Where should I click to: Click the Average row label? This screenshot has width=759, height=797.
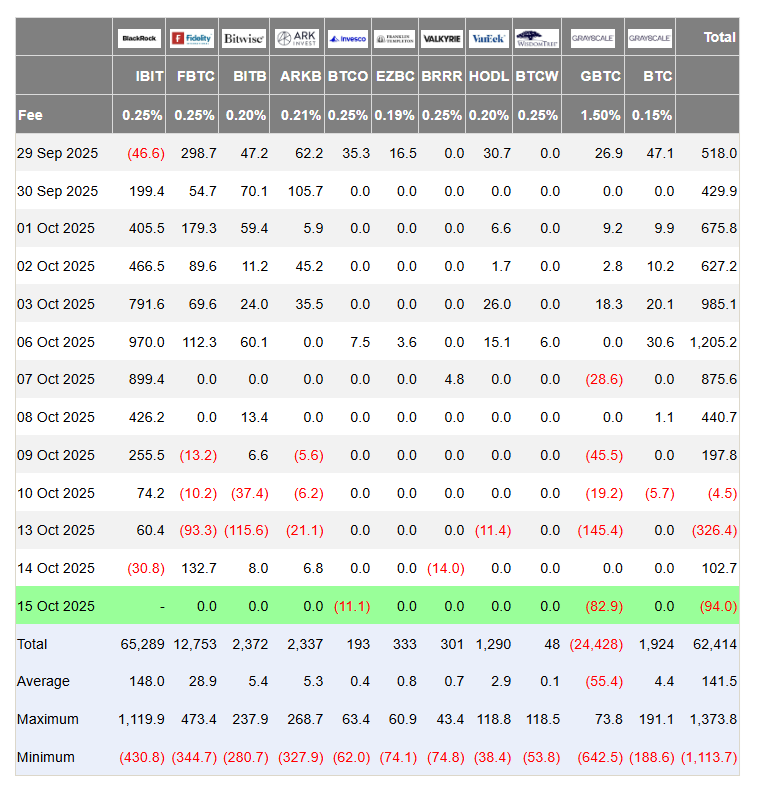pos(43,681)
